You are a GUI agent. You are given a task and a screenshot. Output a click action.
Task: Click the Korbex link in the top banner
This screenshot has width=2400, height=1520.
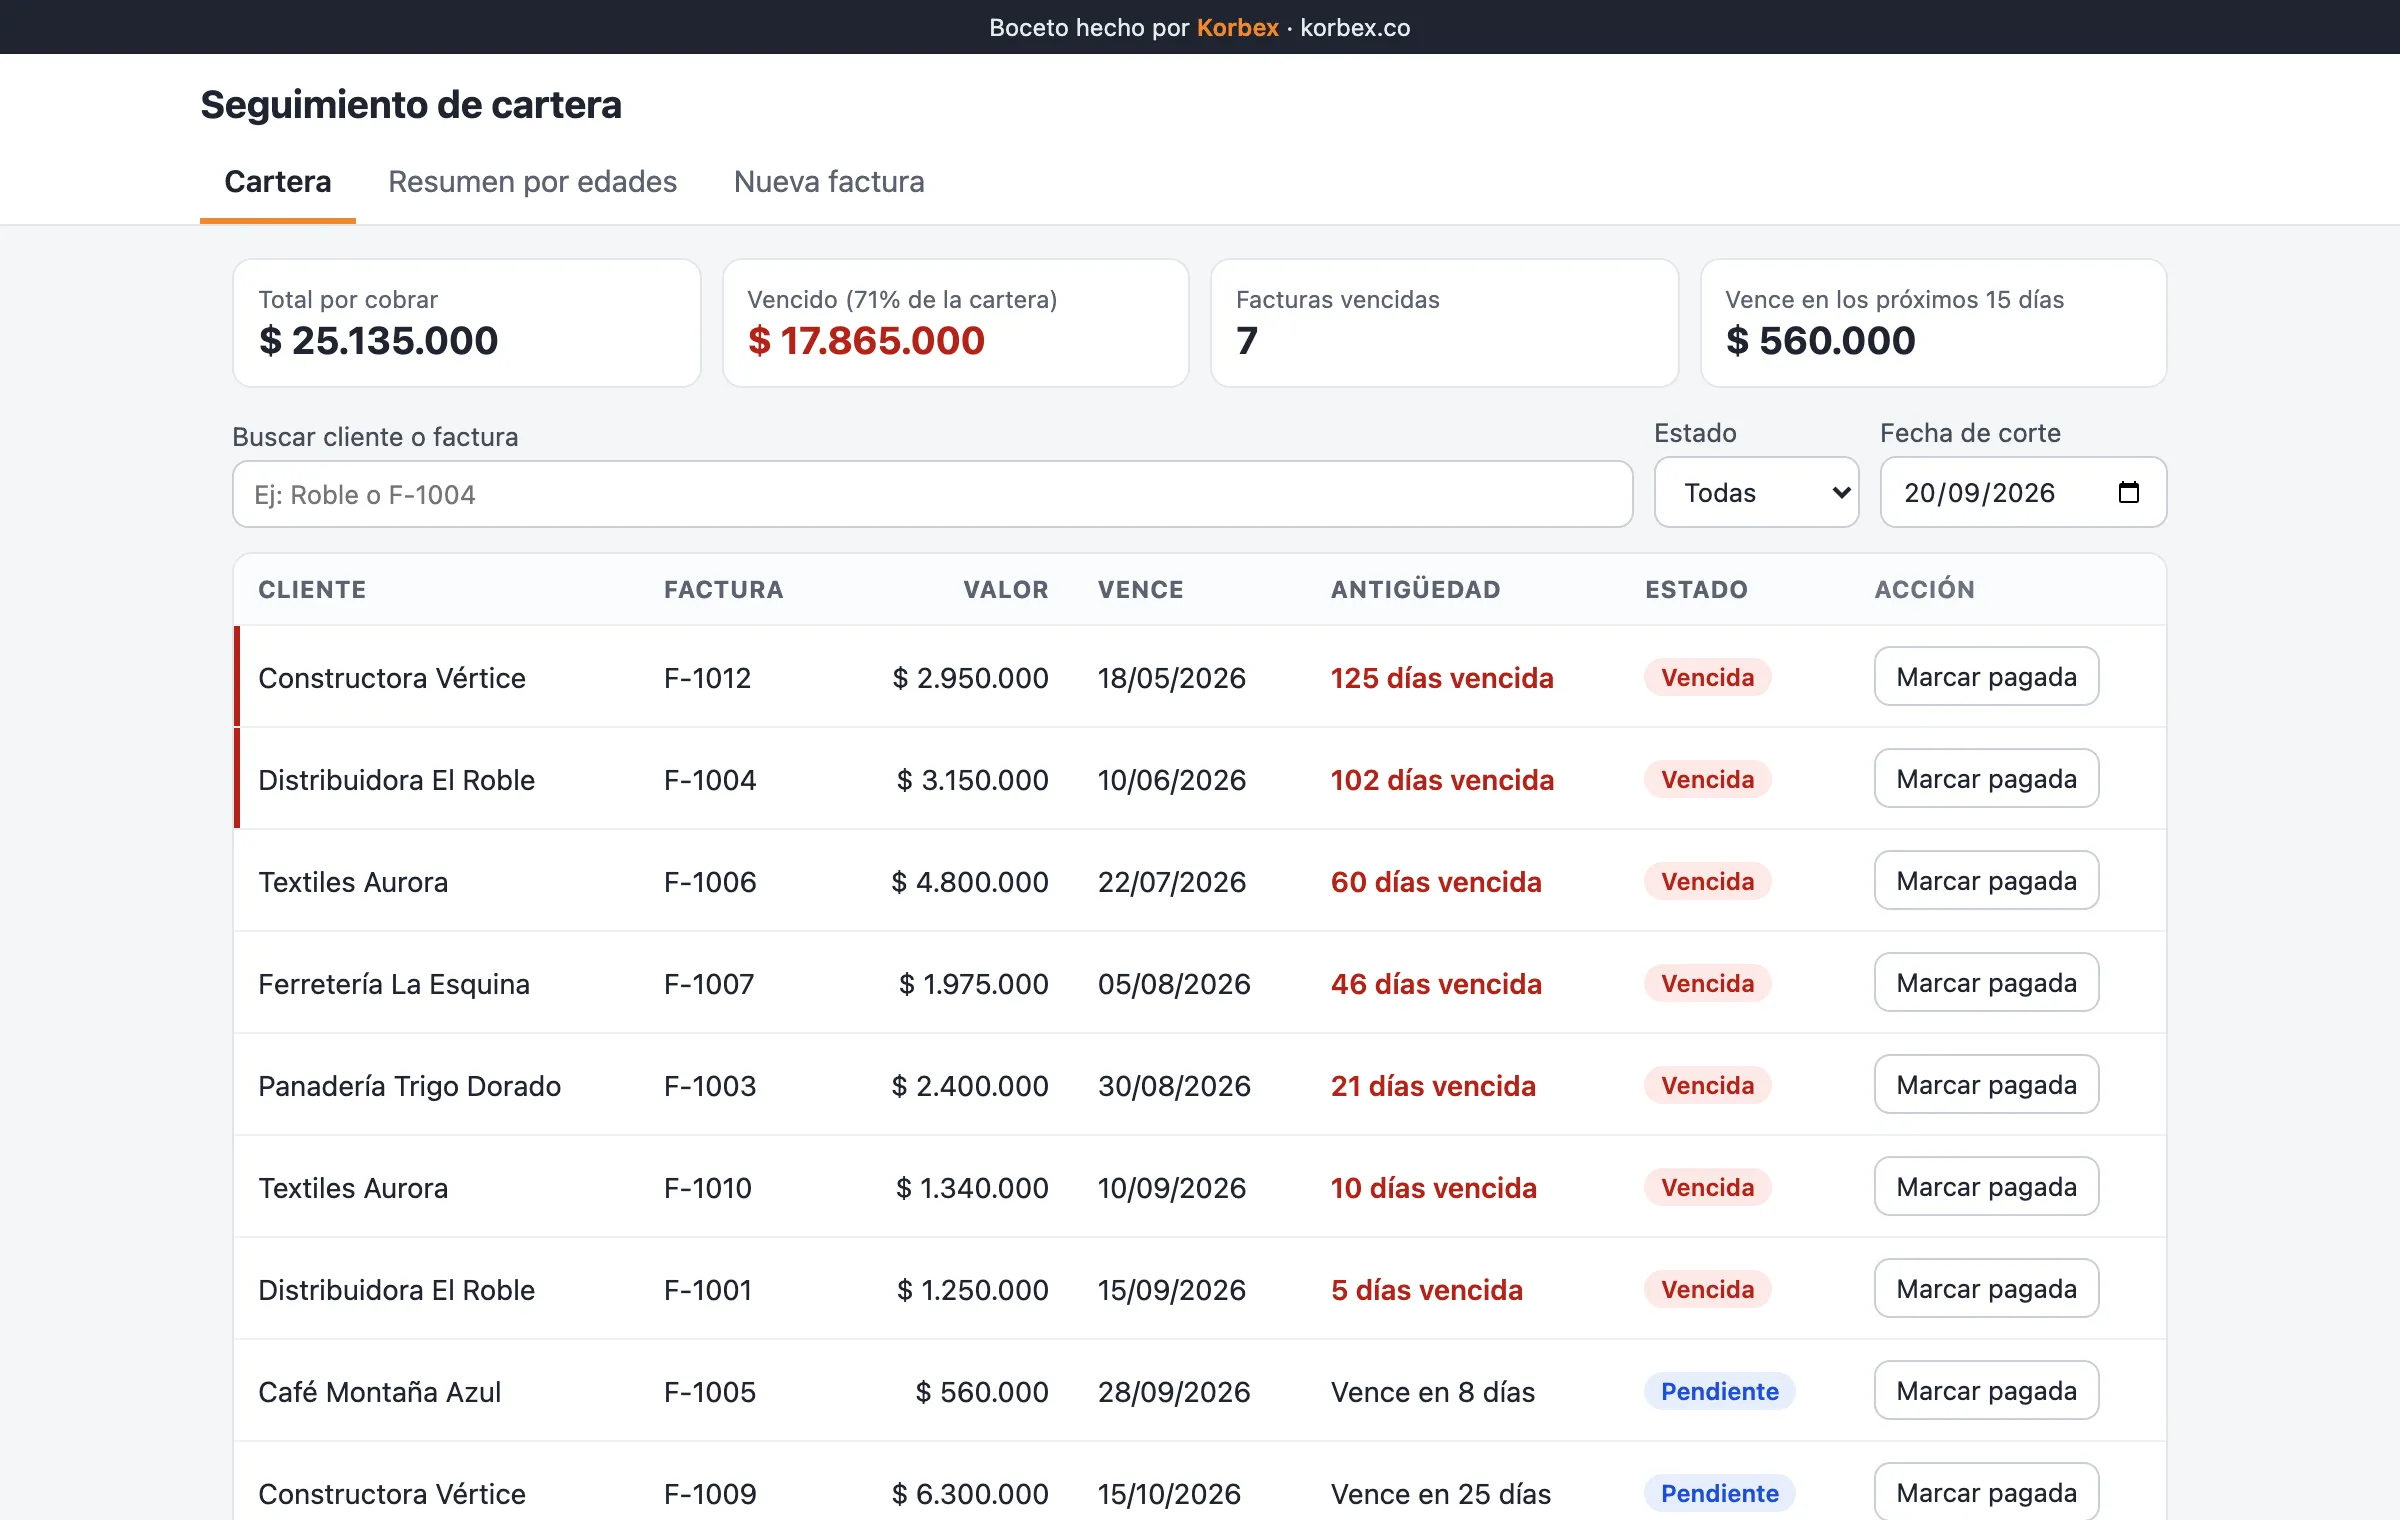click(1237, 27)
